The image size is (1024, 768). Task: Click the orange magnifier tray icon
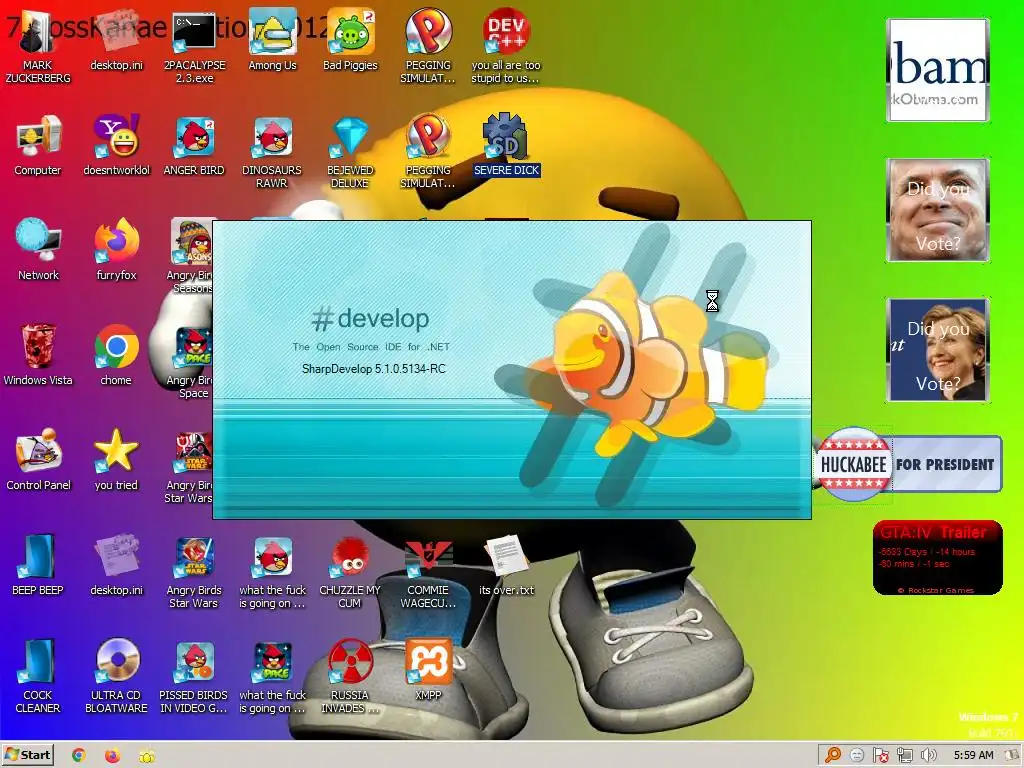833,756
